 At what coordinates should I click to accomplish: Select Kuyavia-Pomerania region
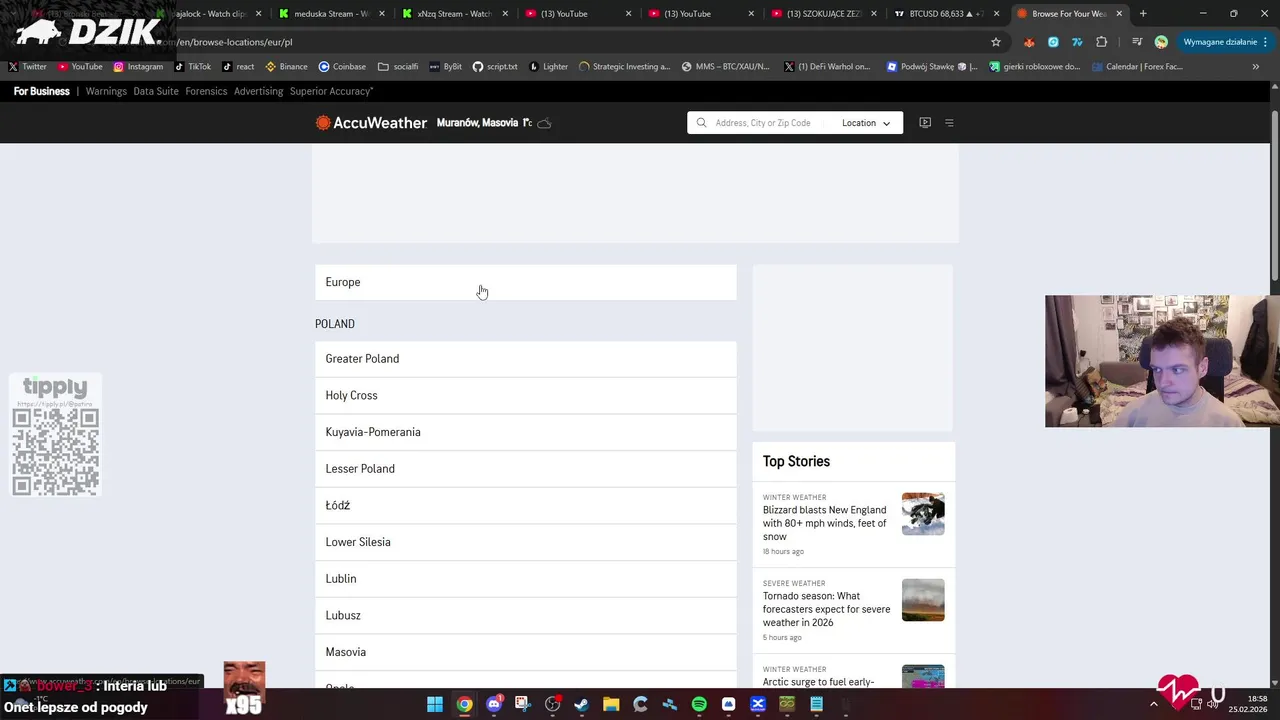click(526, 432)
